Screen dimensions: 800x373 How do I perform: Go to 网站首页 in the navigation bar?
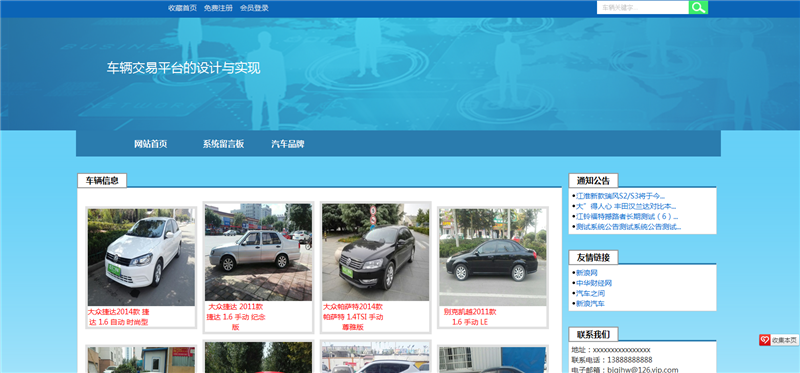coord(151,144)
